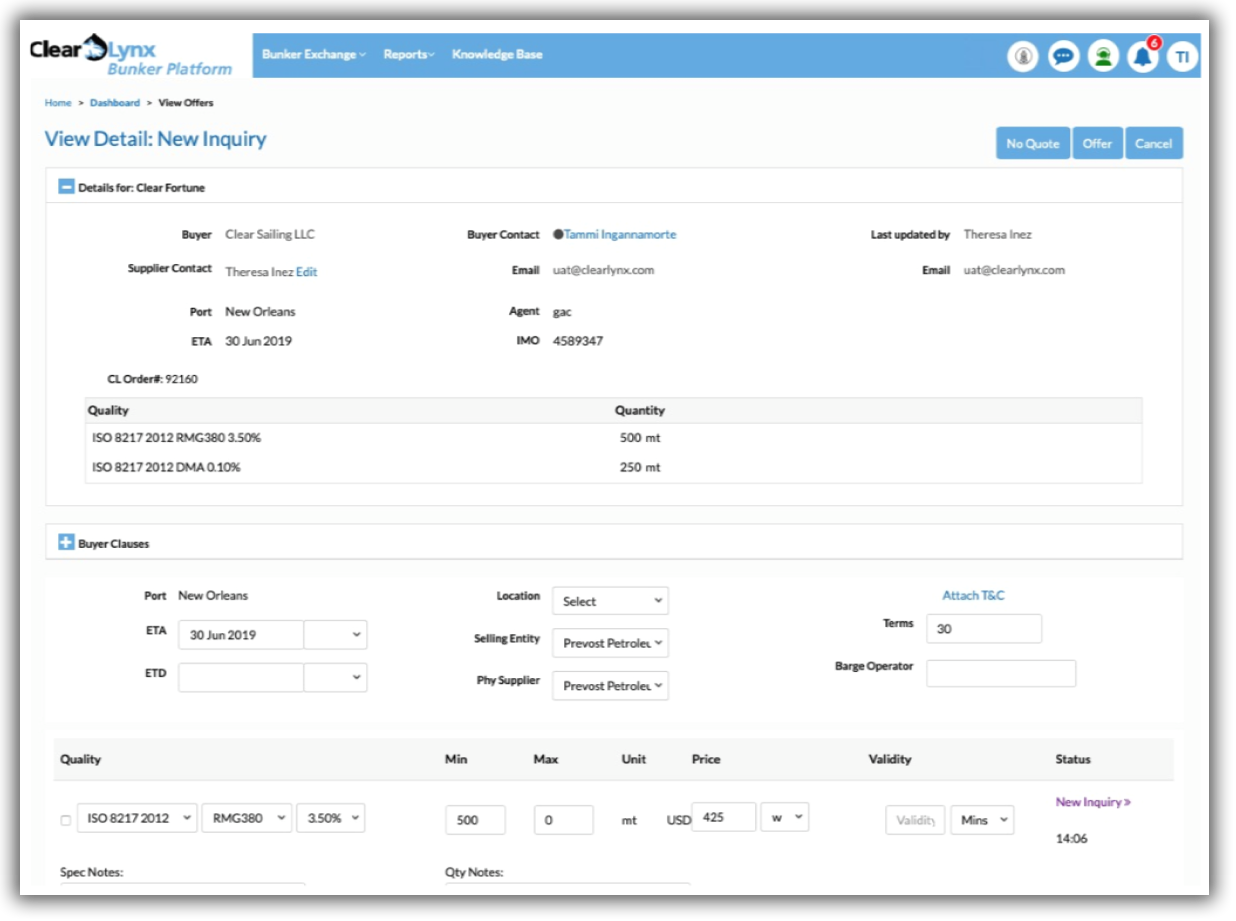Click the 500 mt quantity cell
Image resolution: width=1236 pixels, height=921 pixels.
pos(640,438)
